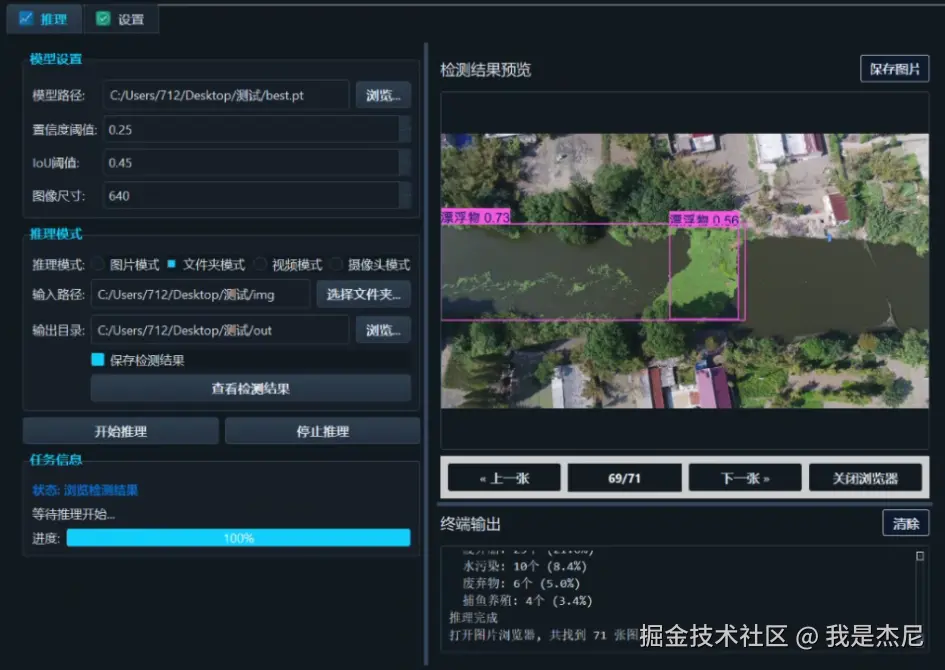Open the model path 浏览 browser dialog

pyautogui.click(x=383, y=95)
